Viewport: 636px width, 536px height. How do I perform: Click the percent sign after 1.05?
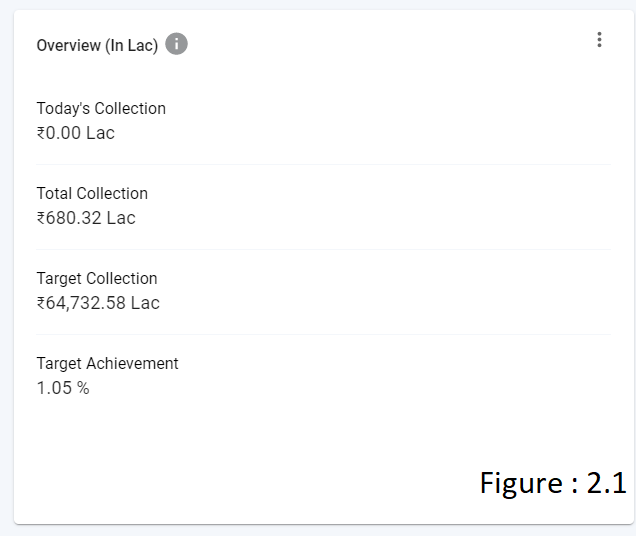coord(83,388)
